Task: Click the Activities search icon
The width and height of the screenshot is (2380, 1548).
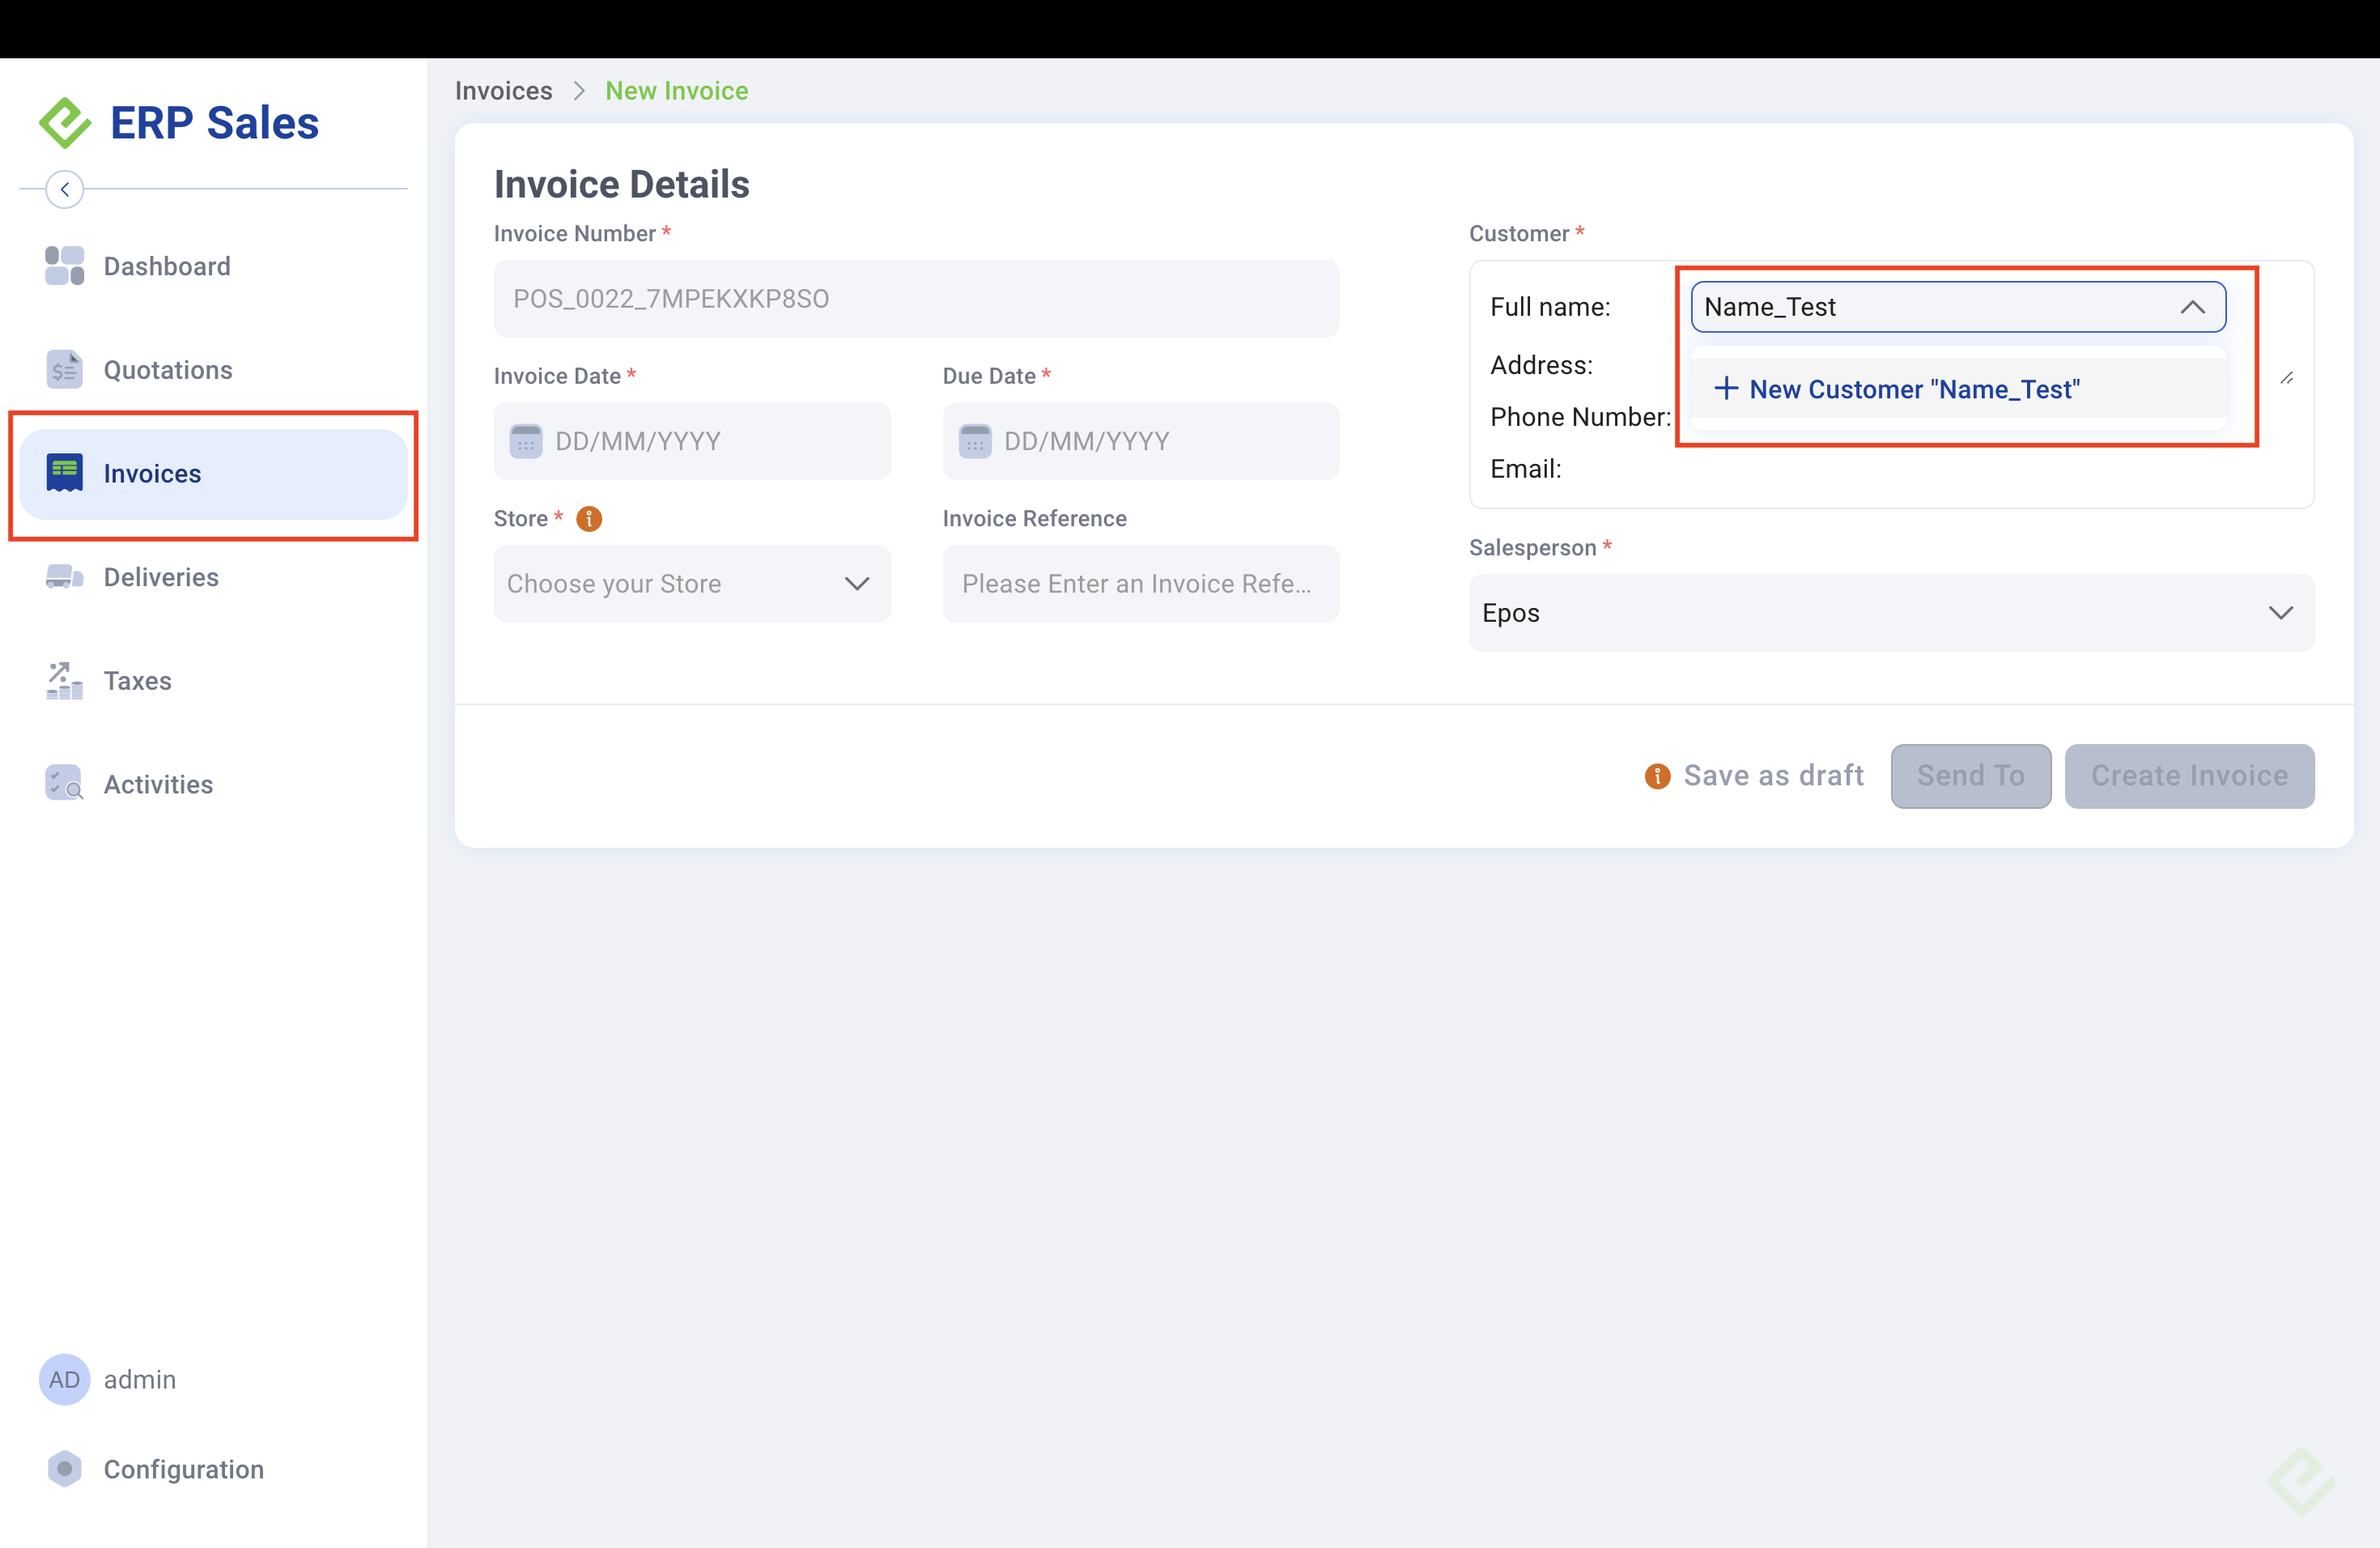Action: (65, 784)
